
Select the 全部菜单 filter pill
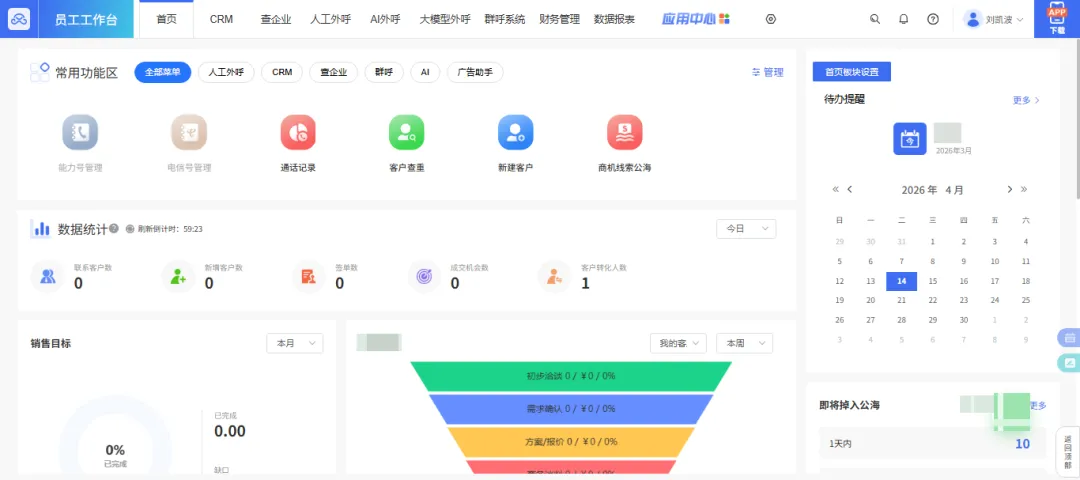pyautogui.click(x=163, y=72)
